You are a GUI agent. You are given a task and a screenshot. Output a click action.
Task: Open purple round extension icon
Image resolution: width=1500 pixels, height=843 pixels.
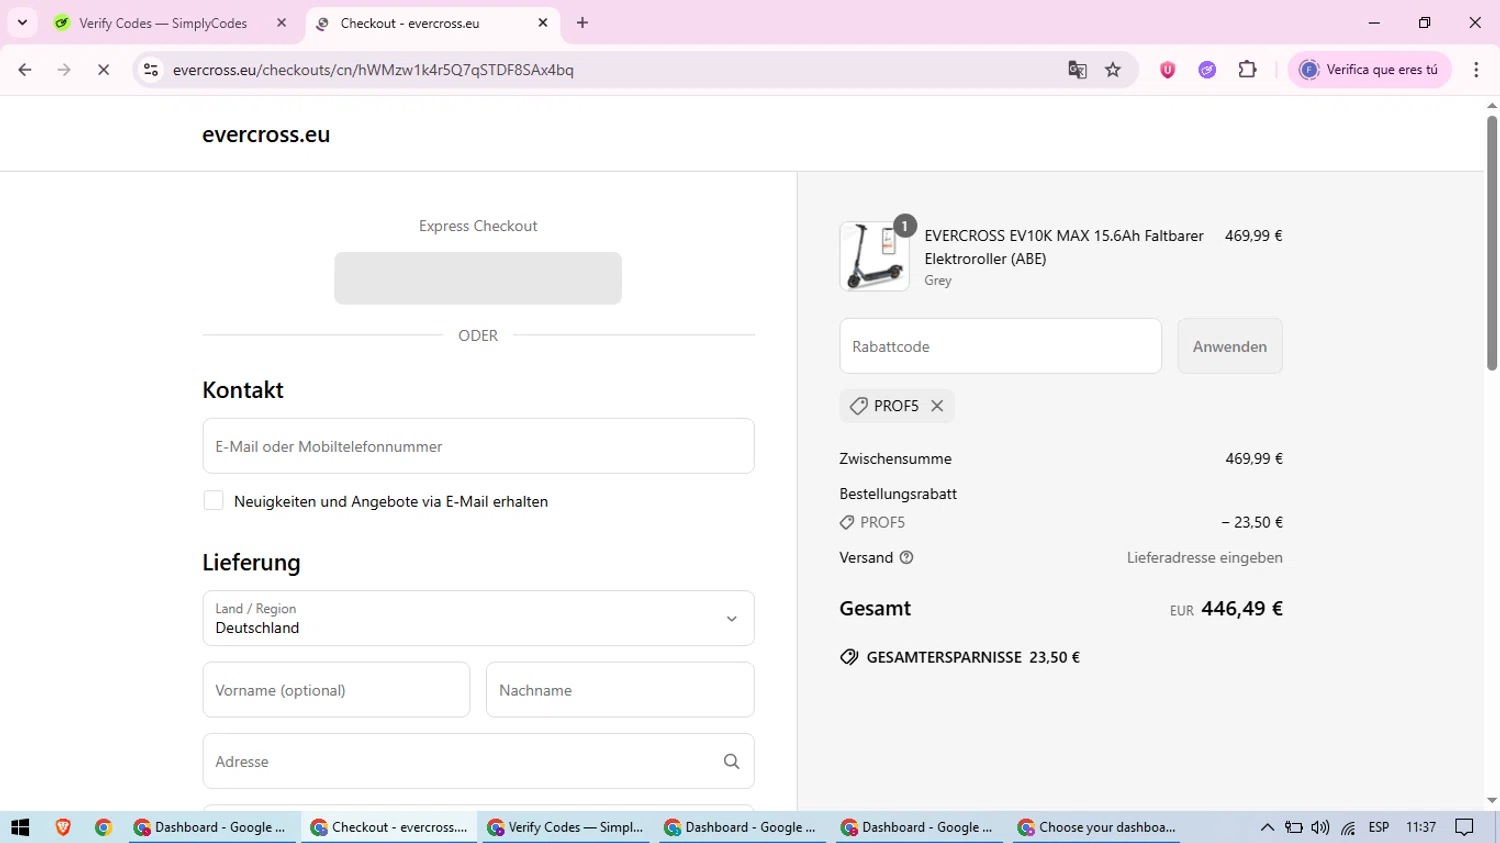click(1207, 70)
